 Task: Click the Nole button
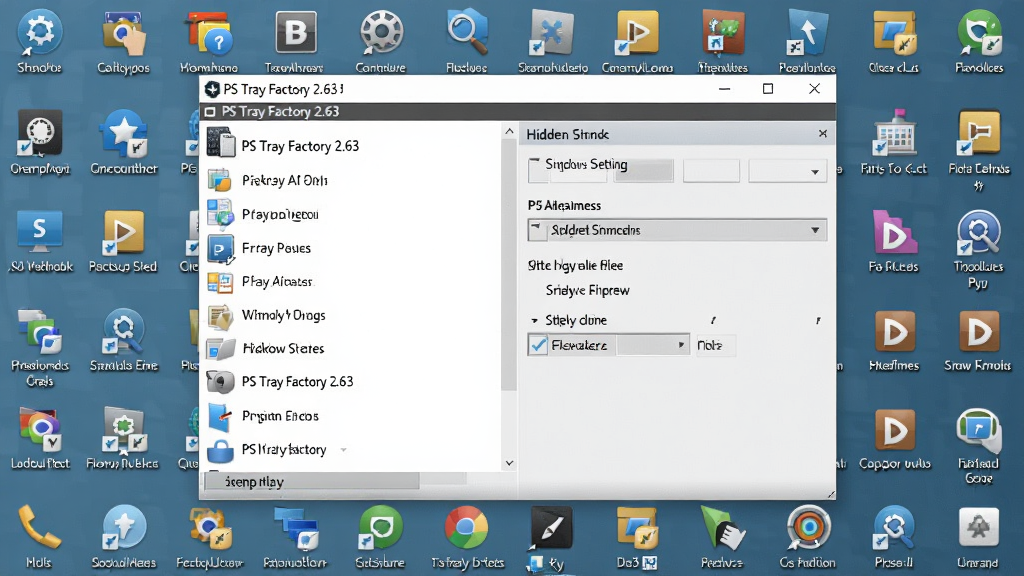(714, 345)
